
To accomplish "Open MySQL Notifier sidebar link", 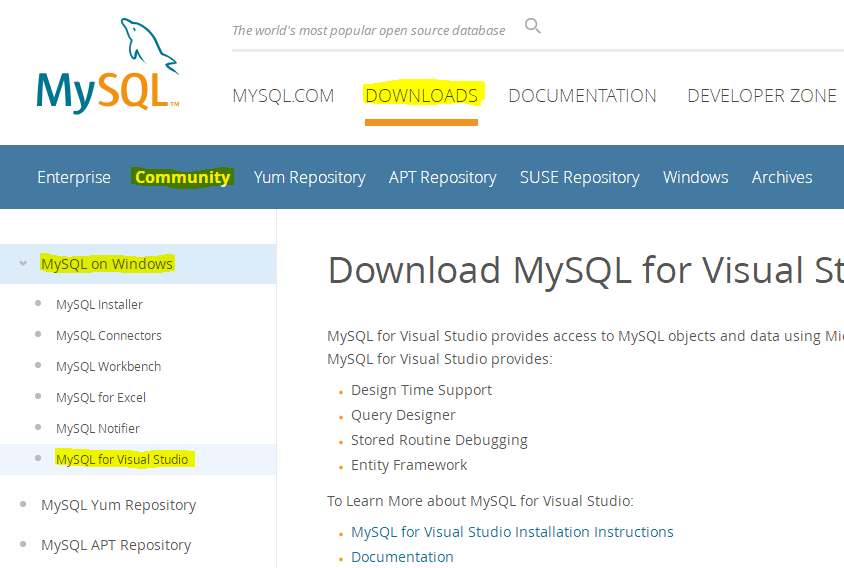I will point(98,429).
